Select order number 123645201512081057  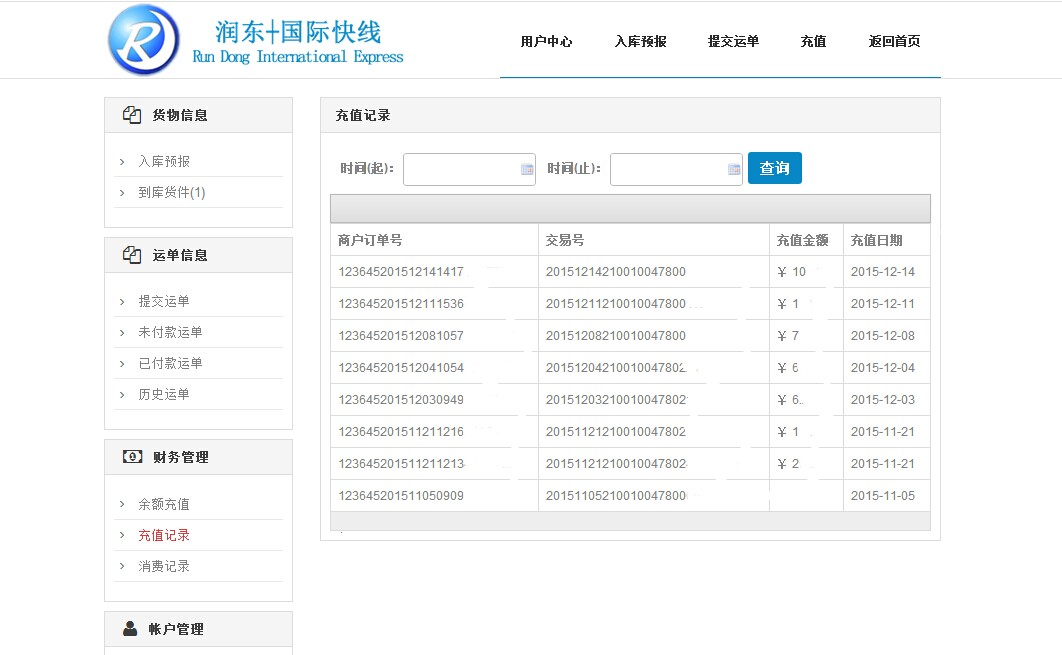[401, 335]
